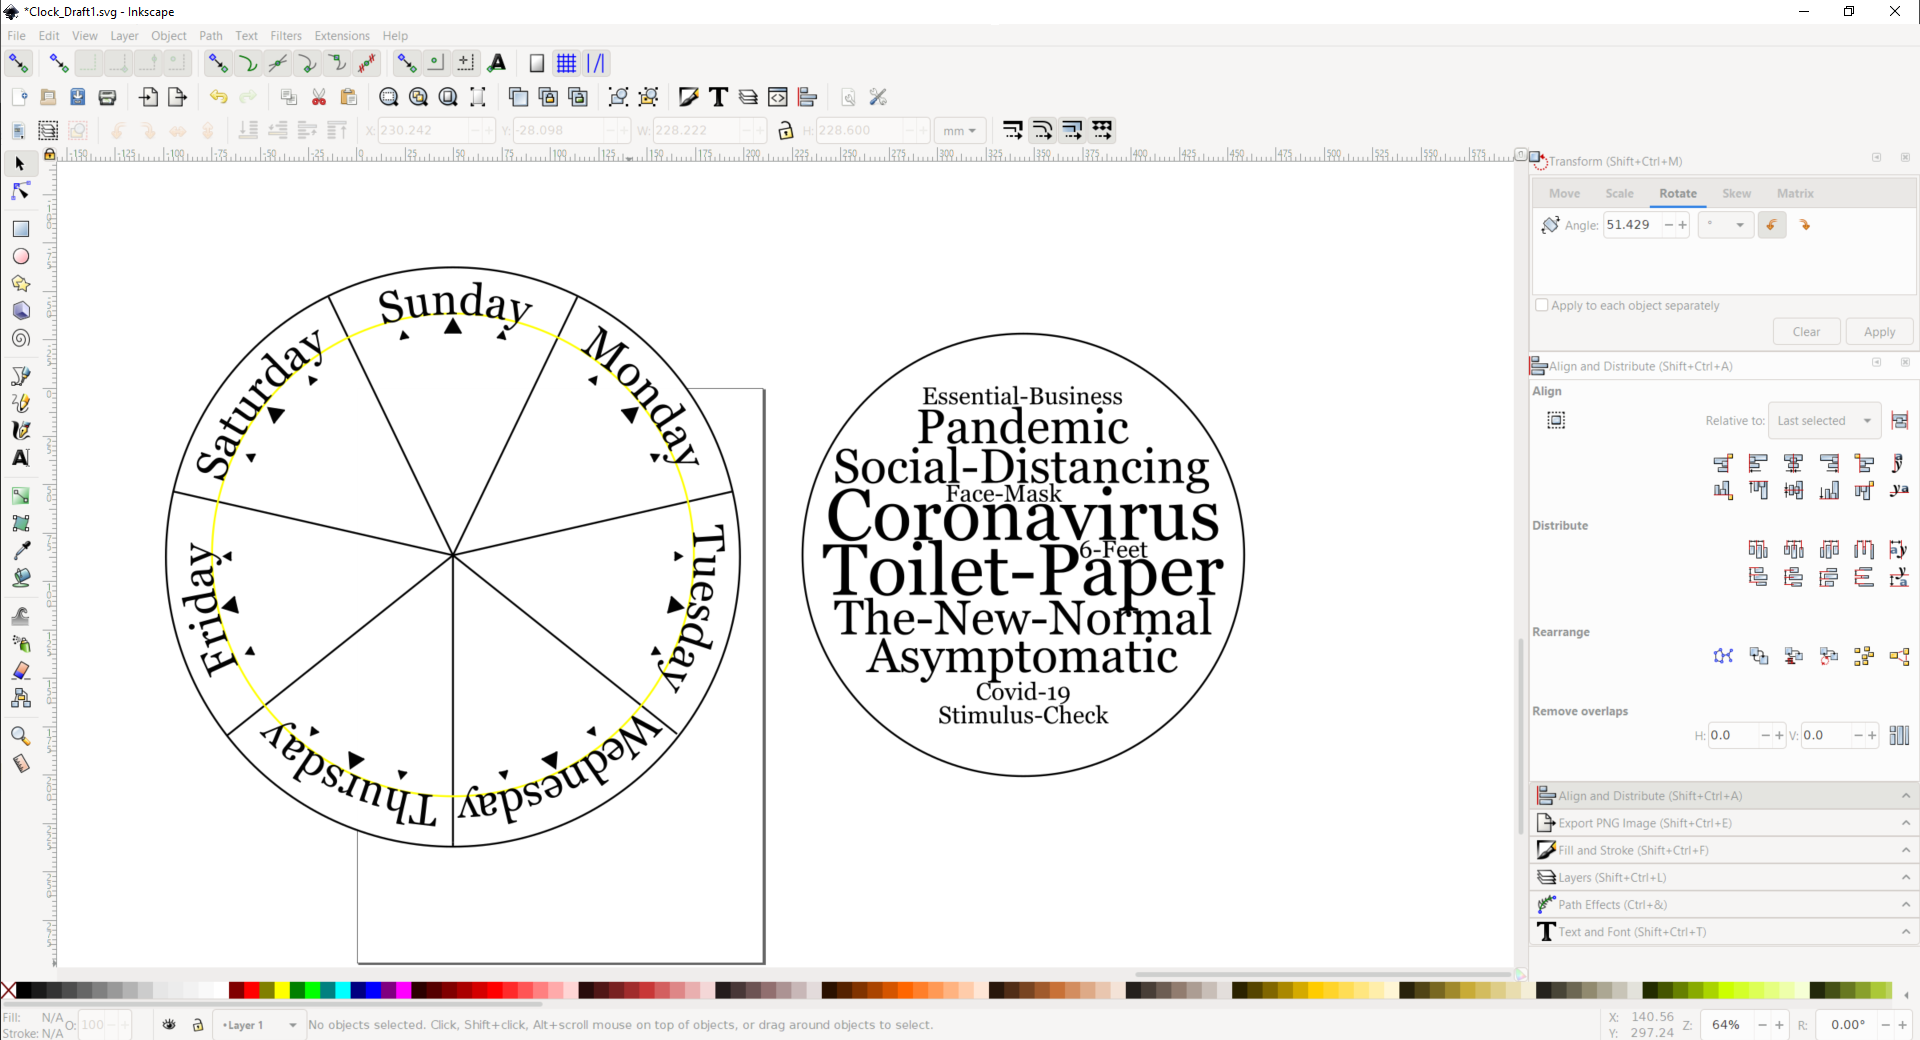The width and height of the screenshot is (1920, 1040).
Task: Open the 'Relative to' Last selected dropdown
Action: pos(1824,421)
